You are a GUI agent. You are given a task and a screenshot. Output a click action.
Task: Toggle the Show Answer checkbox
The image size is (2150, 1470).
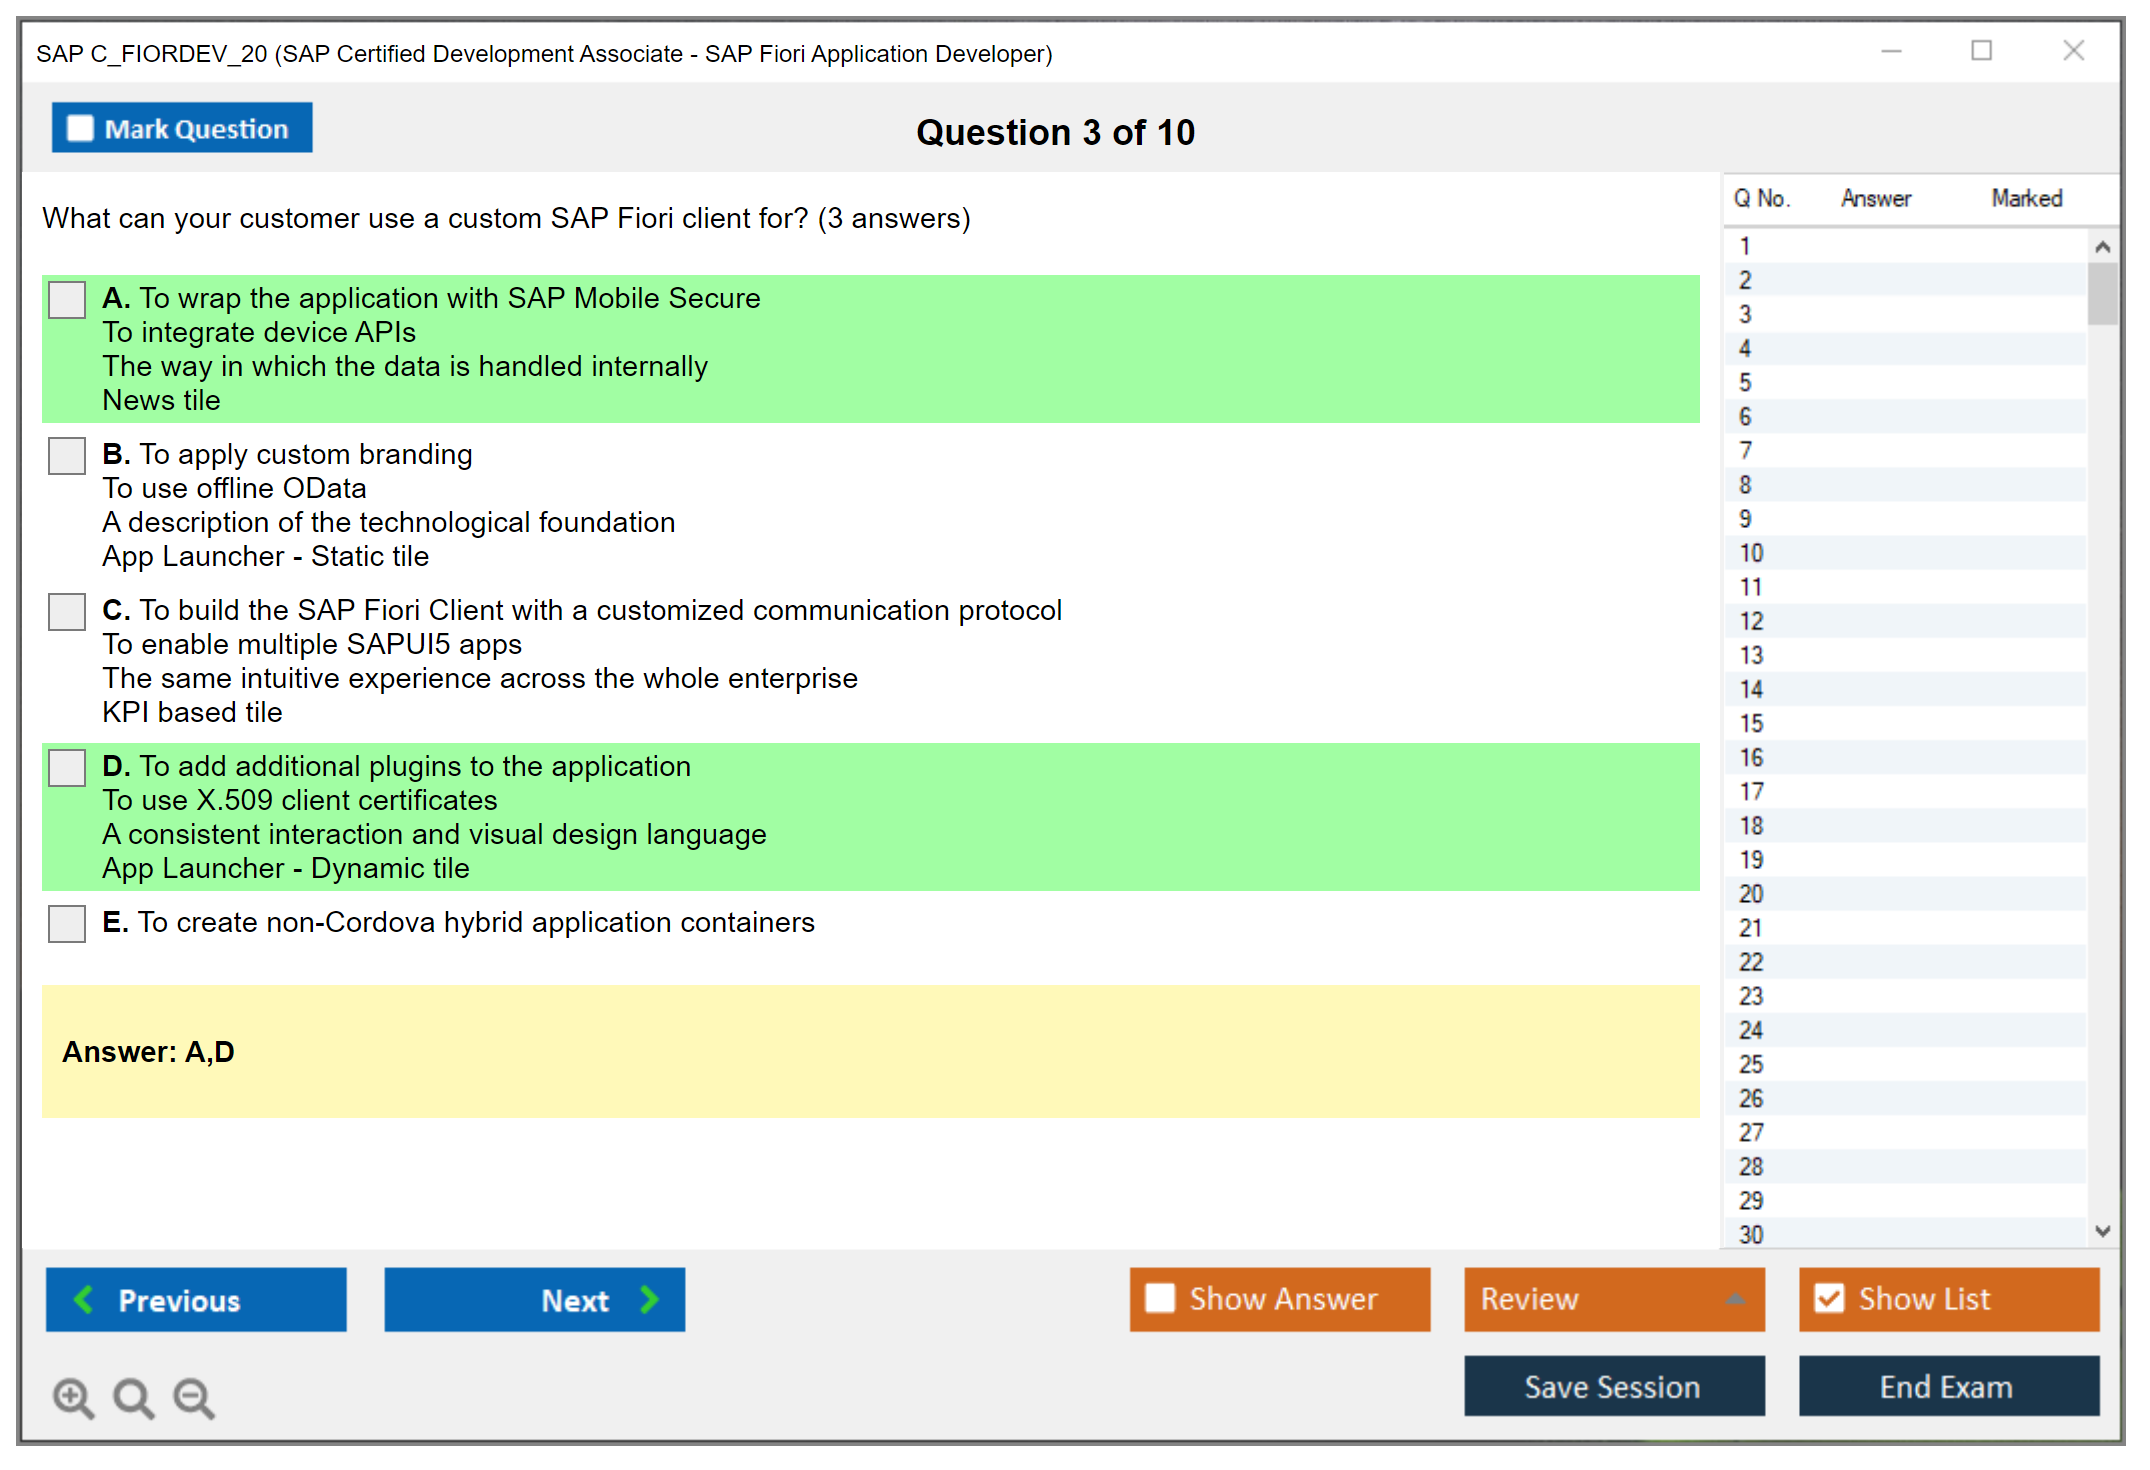click(1160, 1298)
